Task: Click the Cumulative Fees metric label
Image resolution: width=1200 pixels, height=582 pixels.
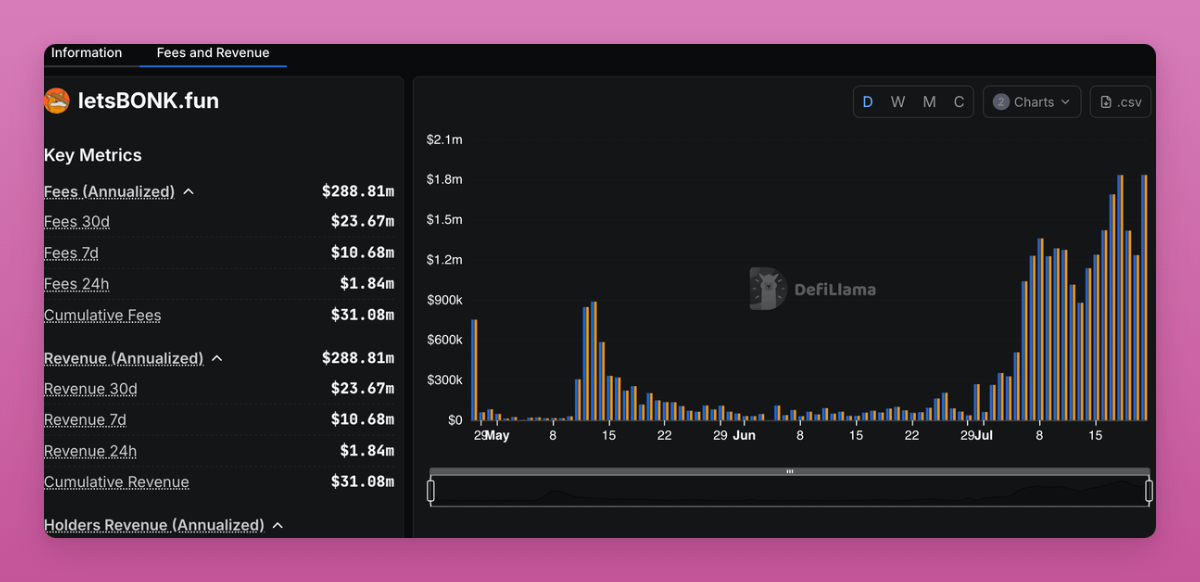Action: click(x=102, y=315)
